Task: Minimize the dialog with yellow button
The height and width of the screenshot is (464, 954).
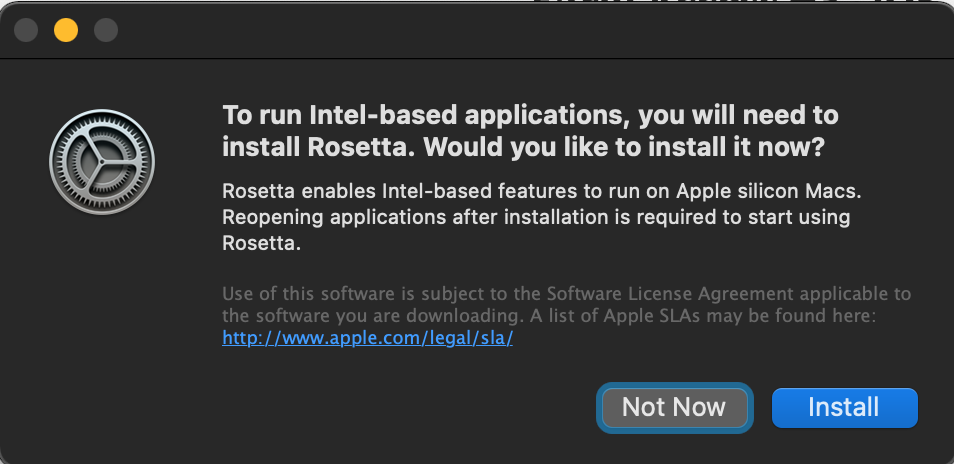Action: pos(66,30)
